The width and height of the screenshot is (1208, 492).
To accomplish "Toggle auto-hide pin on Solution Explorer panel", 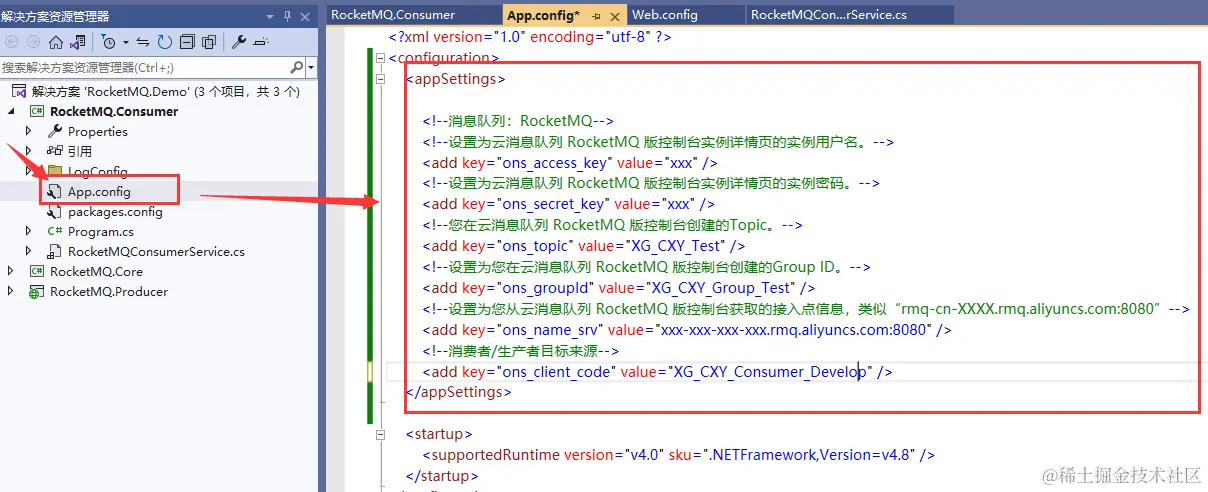I will [x=288, y=16].
